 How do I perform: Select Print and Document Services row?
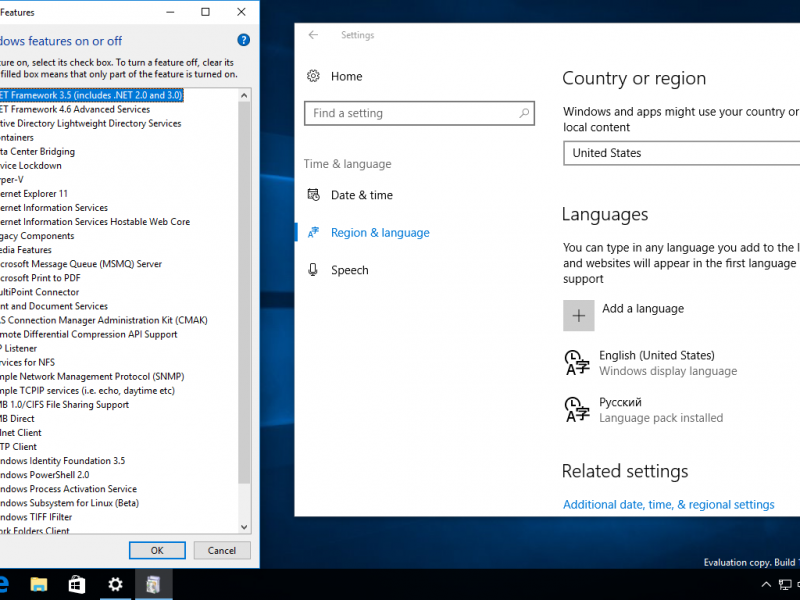[x=54, y=306]
